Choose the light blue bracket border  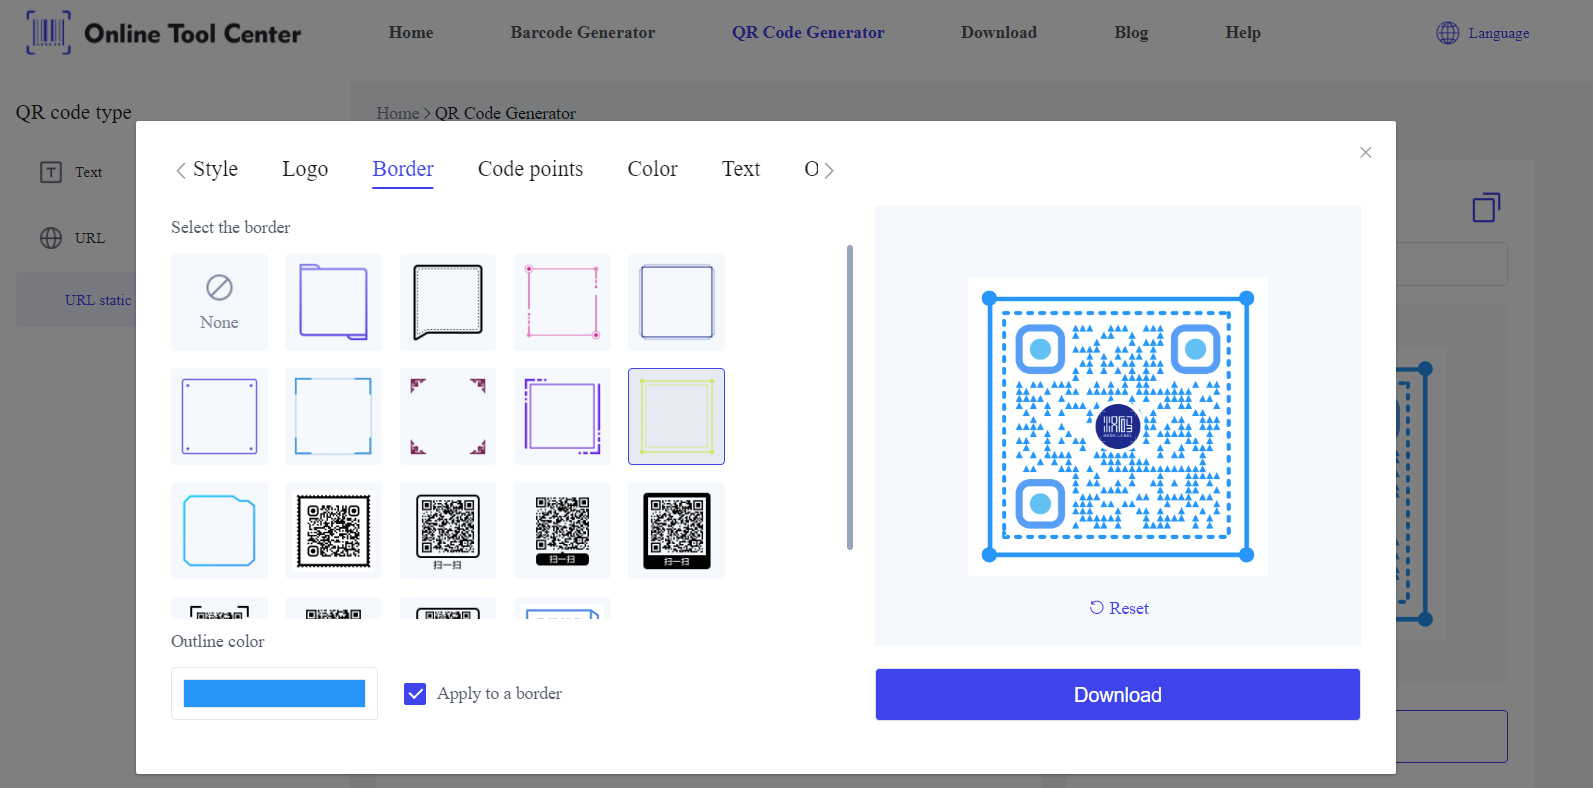click(x=333, y=416)
